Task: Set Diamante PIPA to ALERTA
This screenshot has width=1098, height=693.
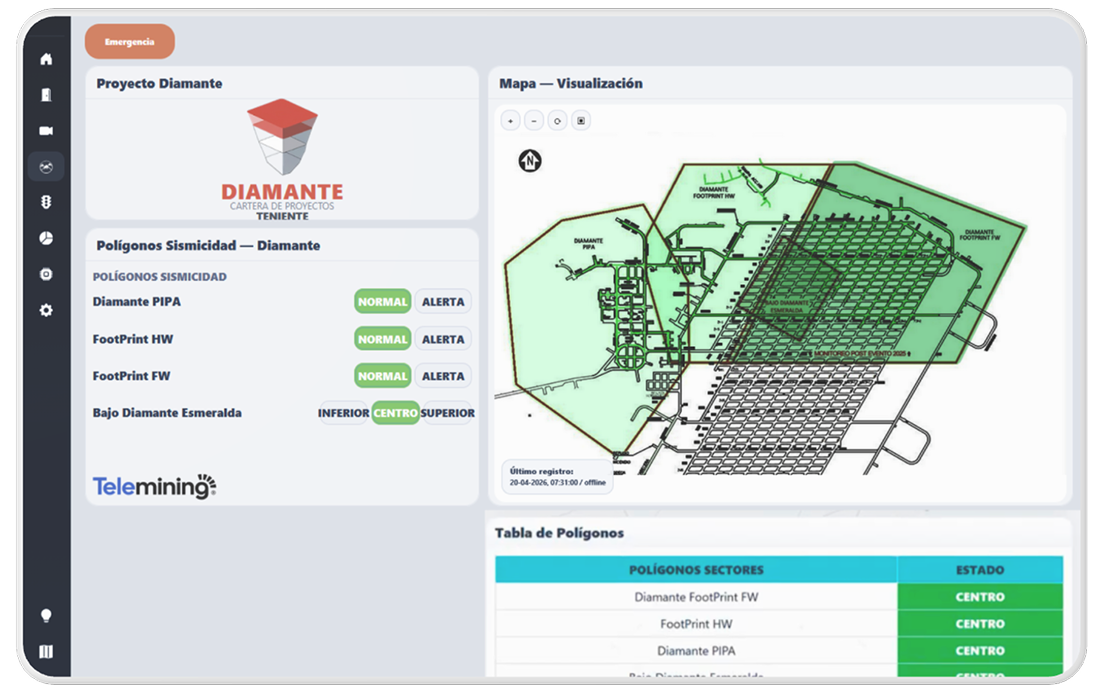Action: click(x=443, y=302)
